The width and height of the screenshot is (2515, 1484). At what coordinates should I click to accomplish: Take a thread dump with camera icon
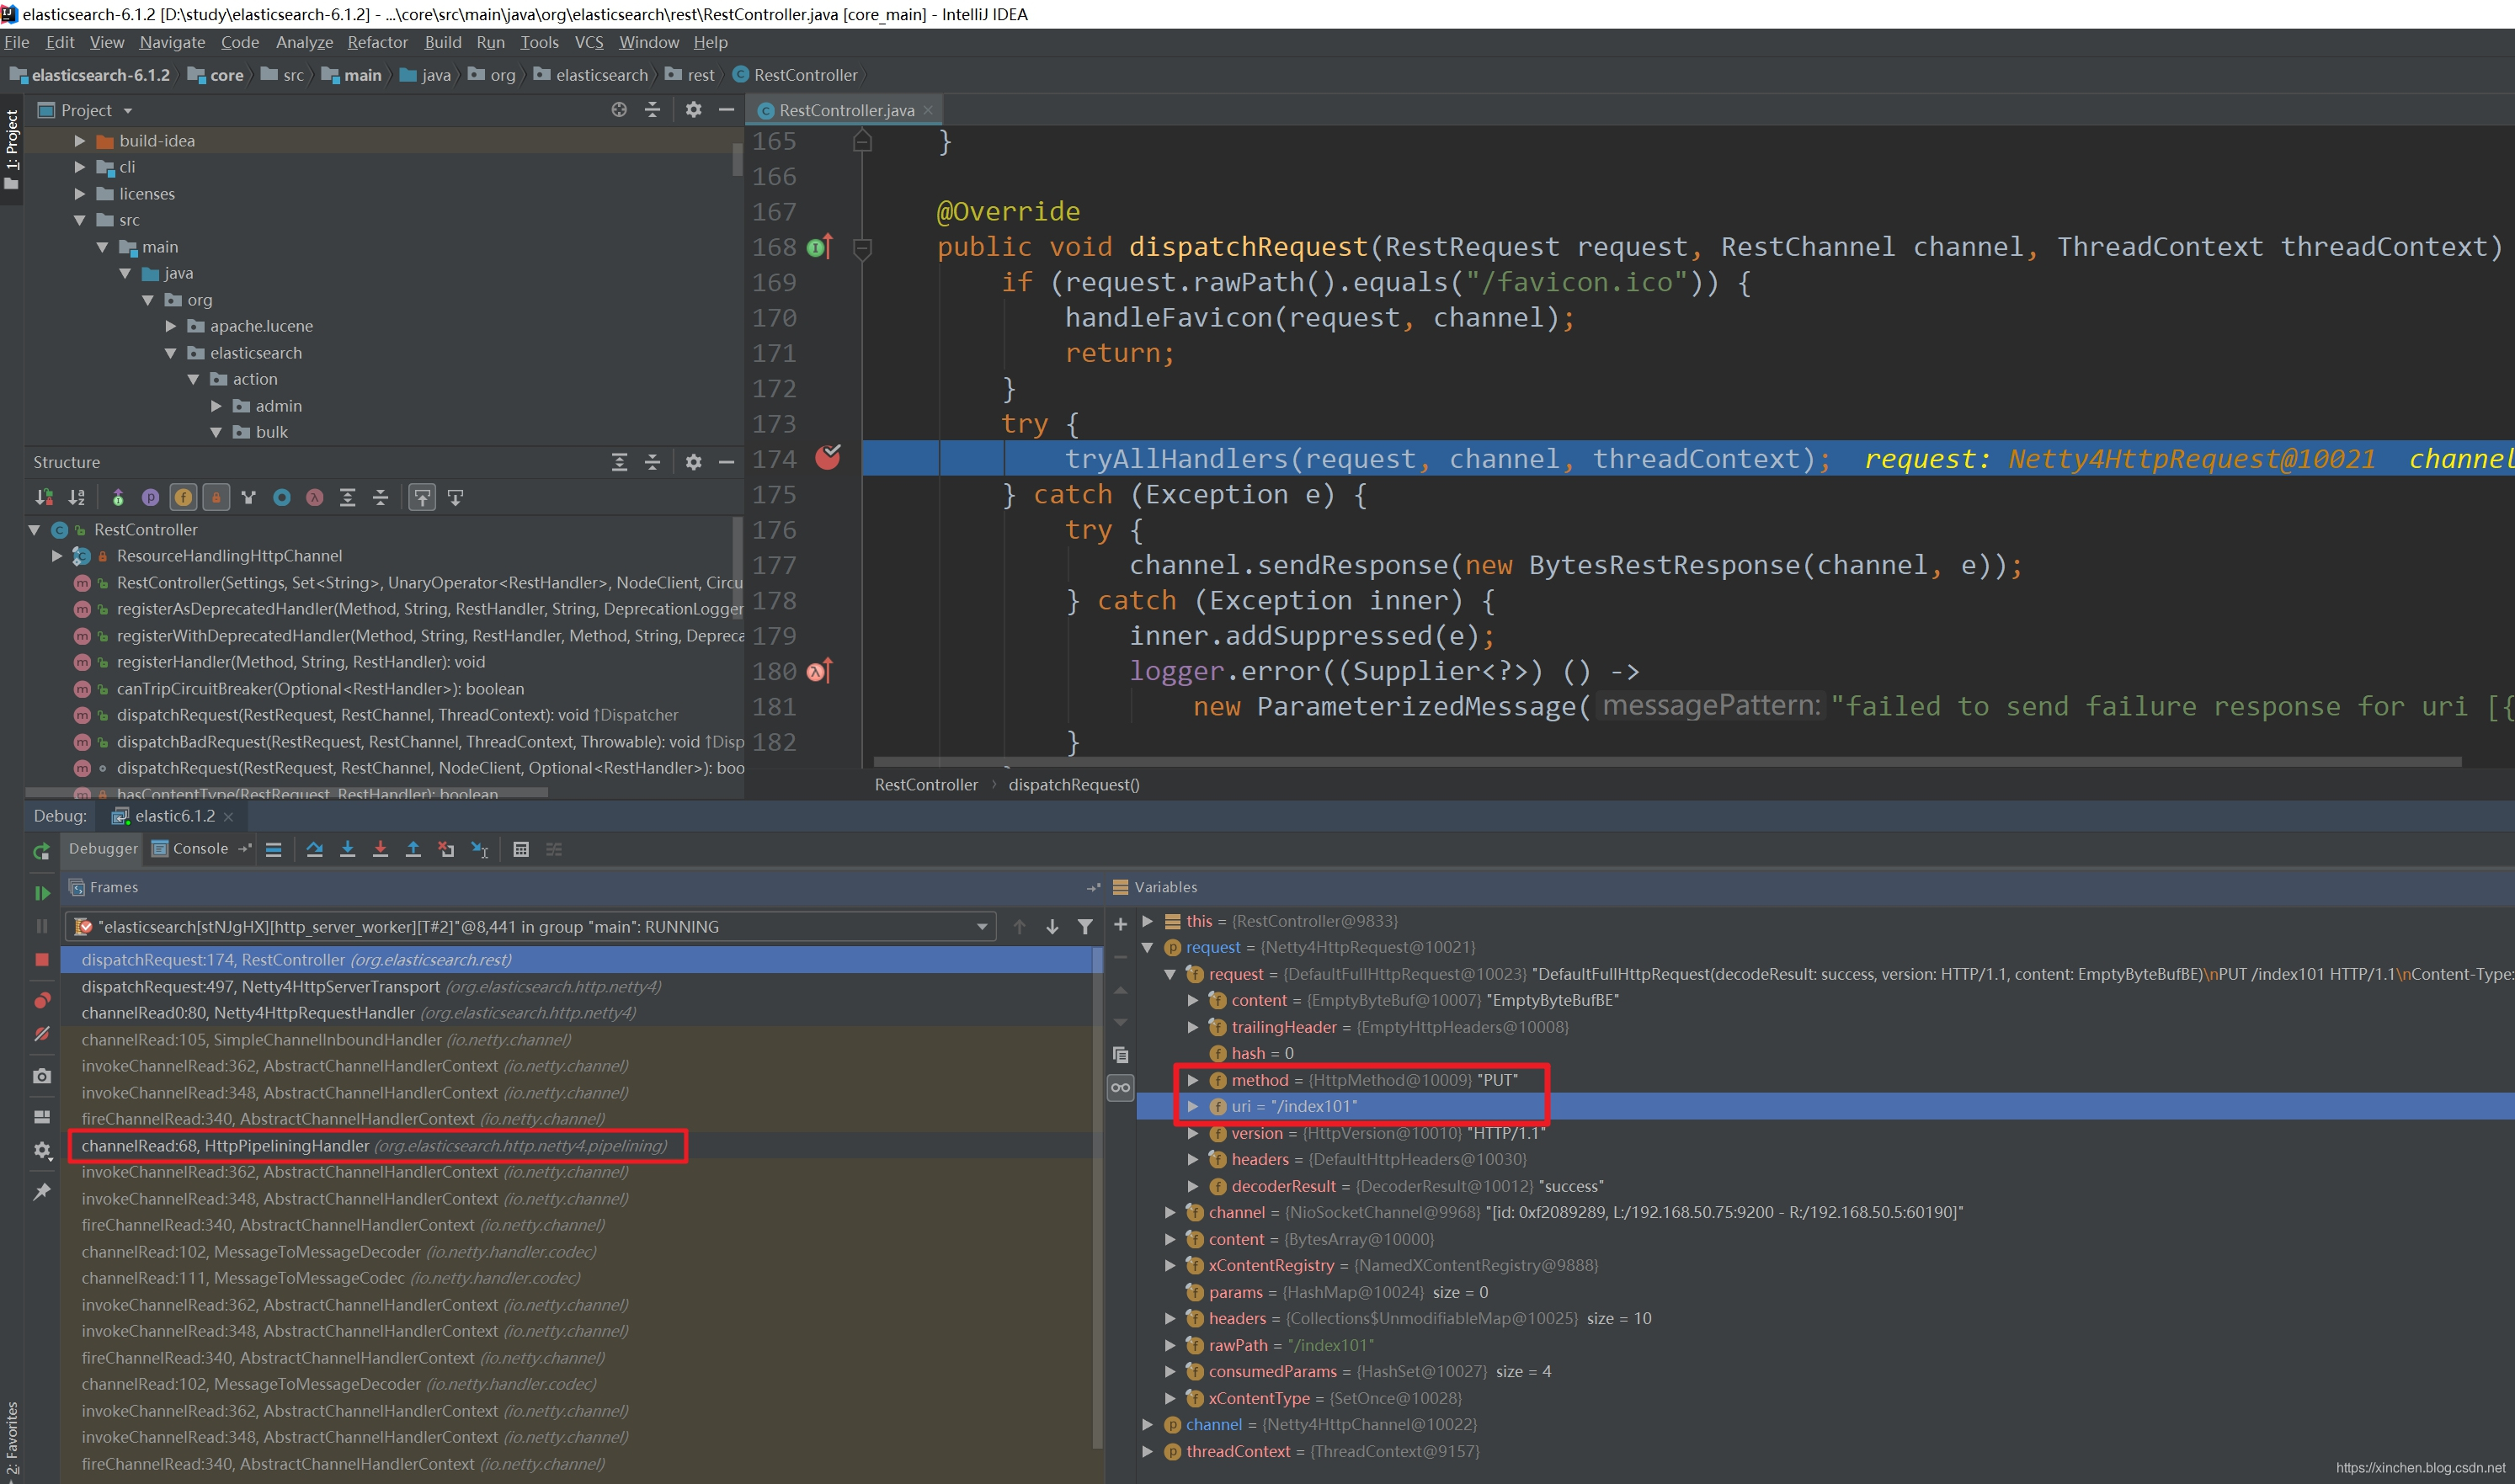click(42, 1076)
